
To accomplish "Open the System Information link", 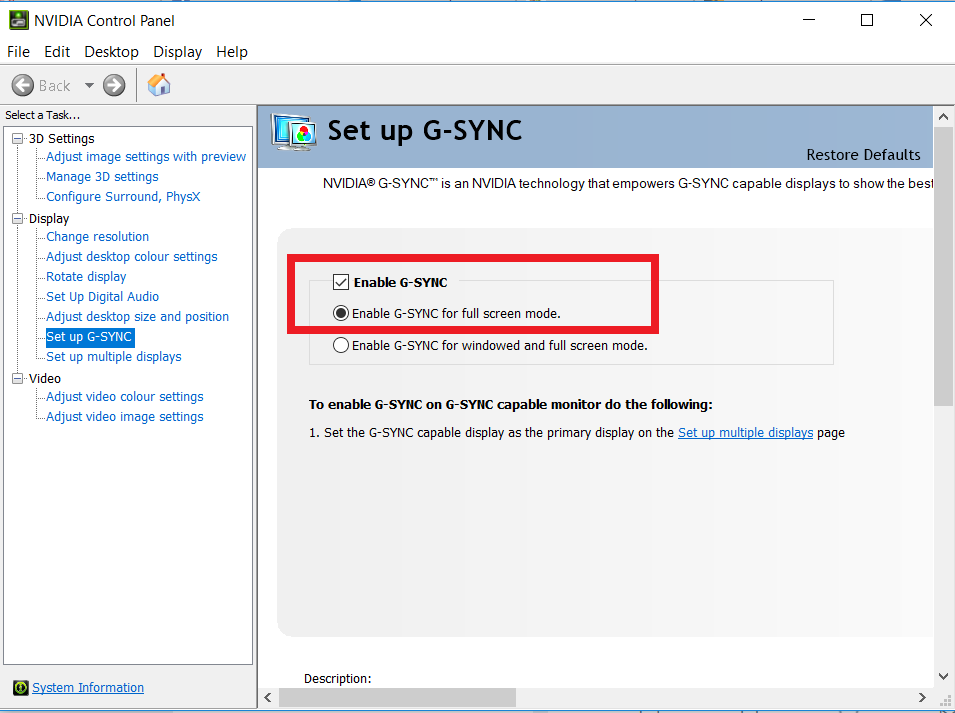I will tap(88, 687).
